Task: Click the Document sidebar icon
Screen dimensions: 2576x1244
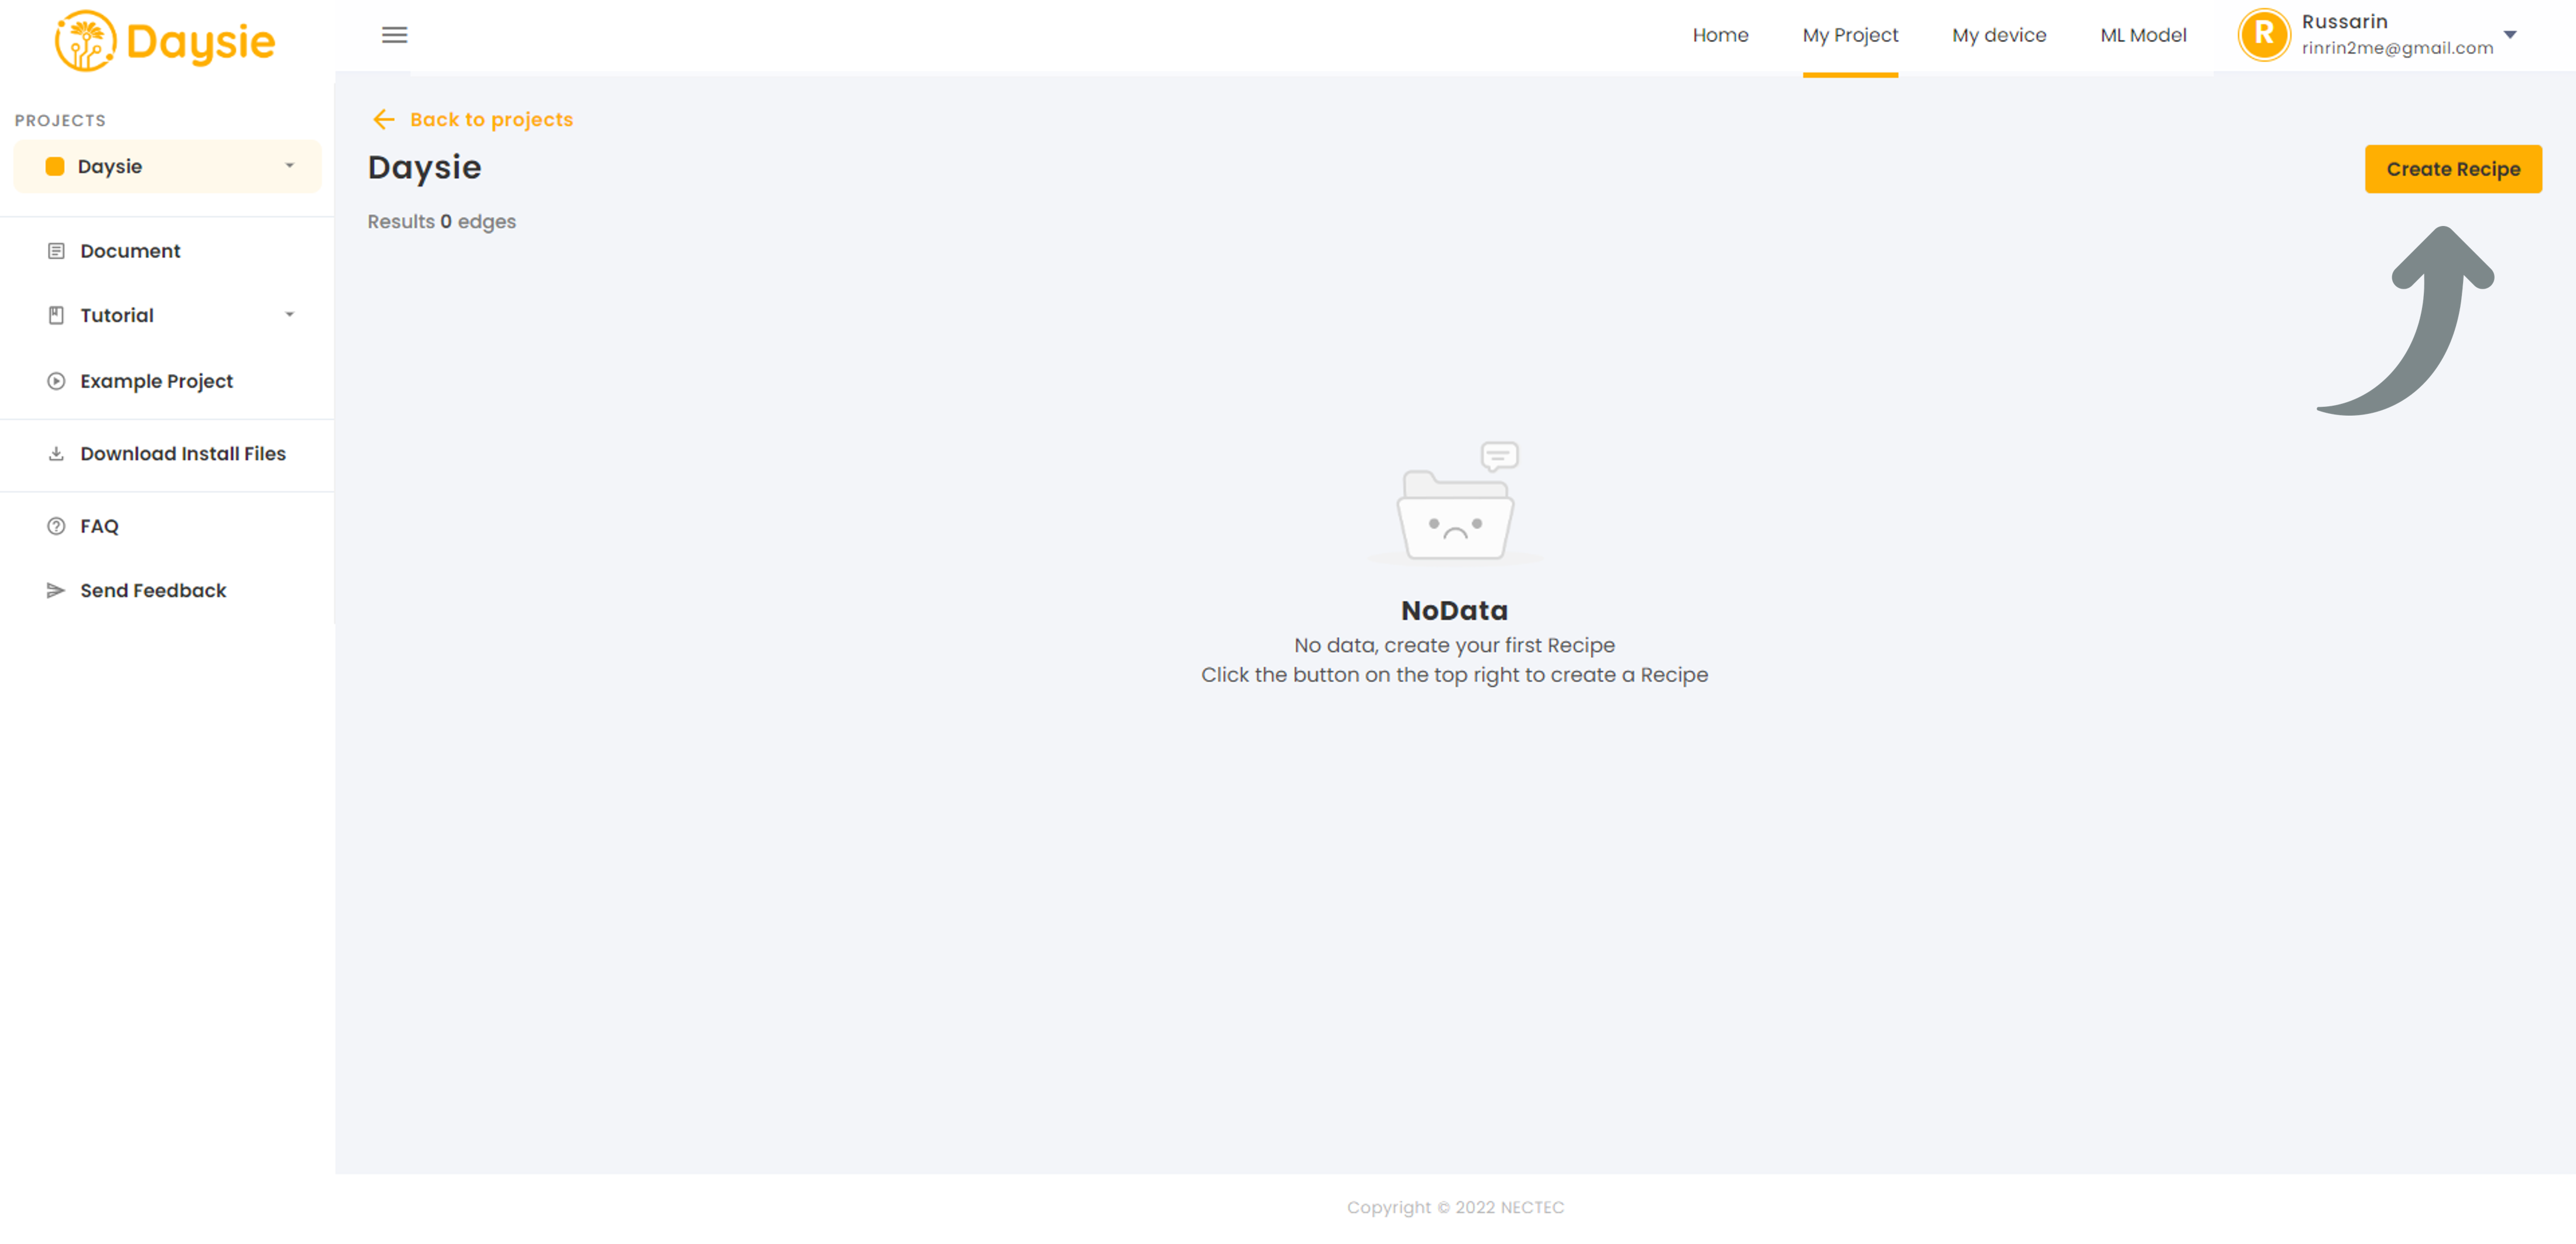Action: click(56, 251)
